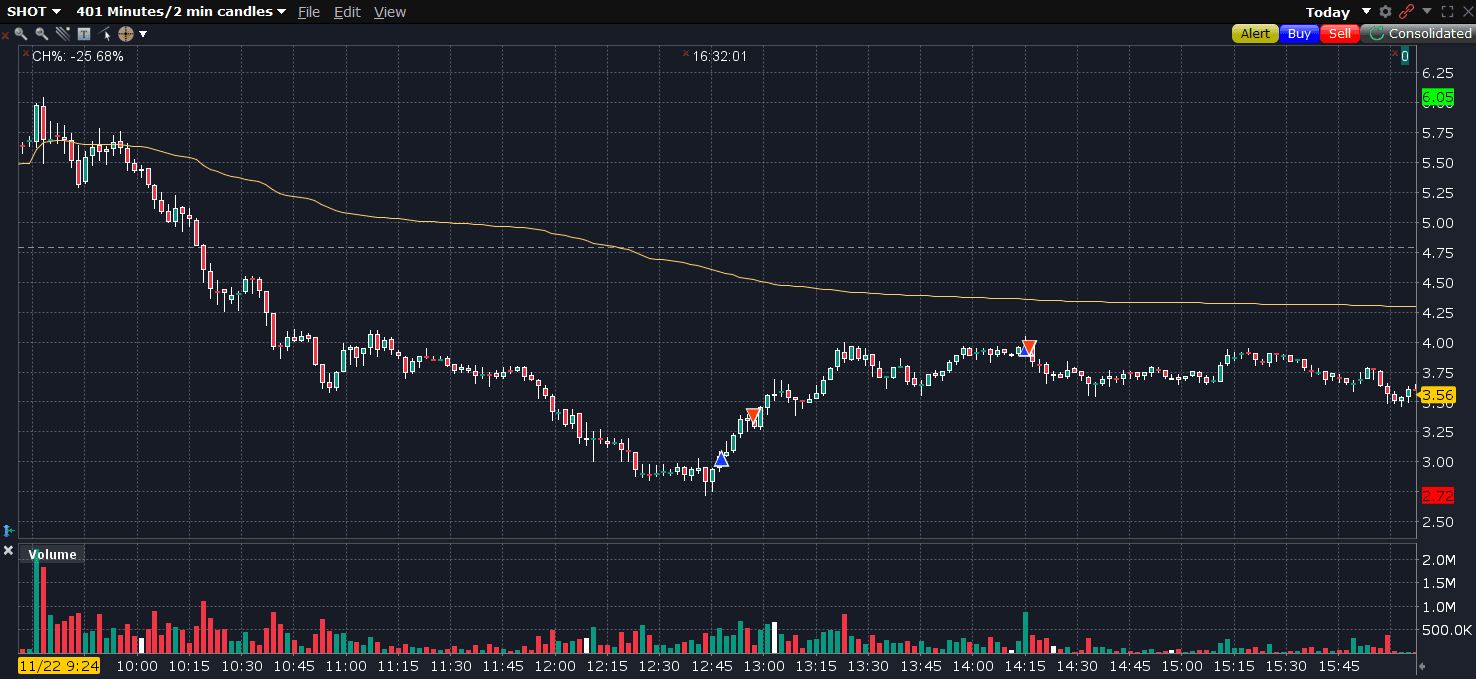Open the File menu
This screenshot has width=1476, height=679.
click(309, 12)
